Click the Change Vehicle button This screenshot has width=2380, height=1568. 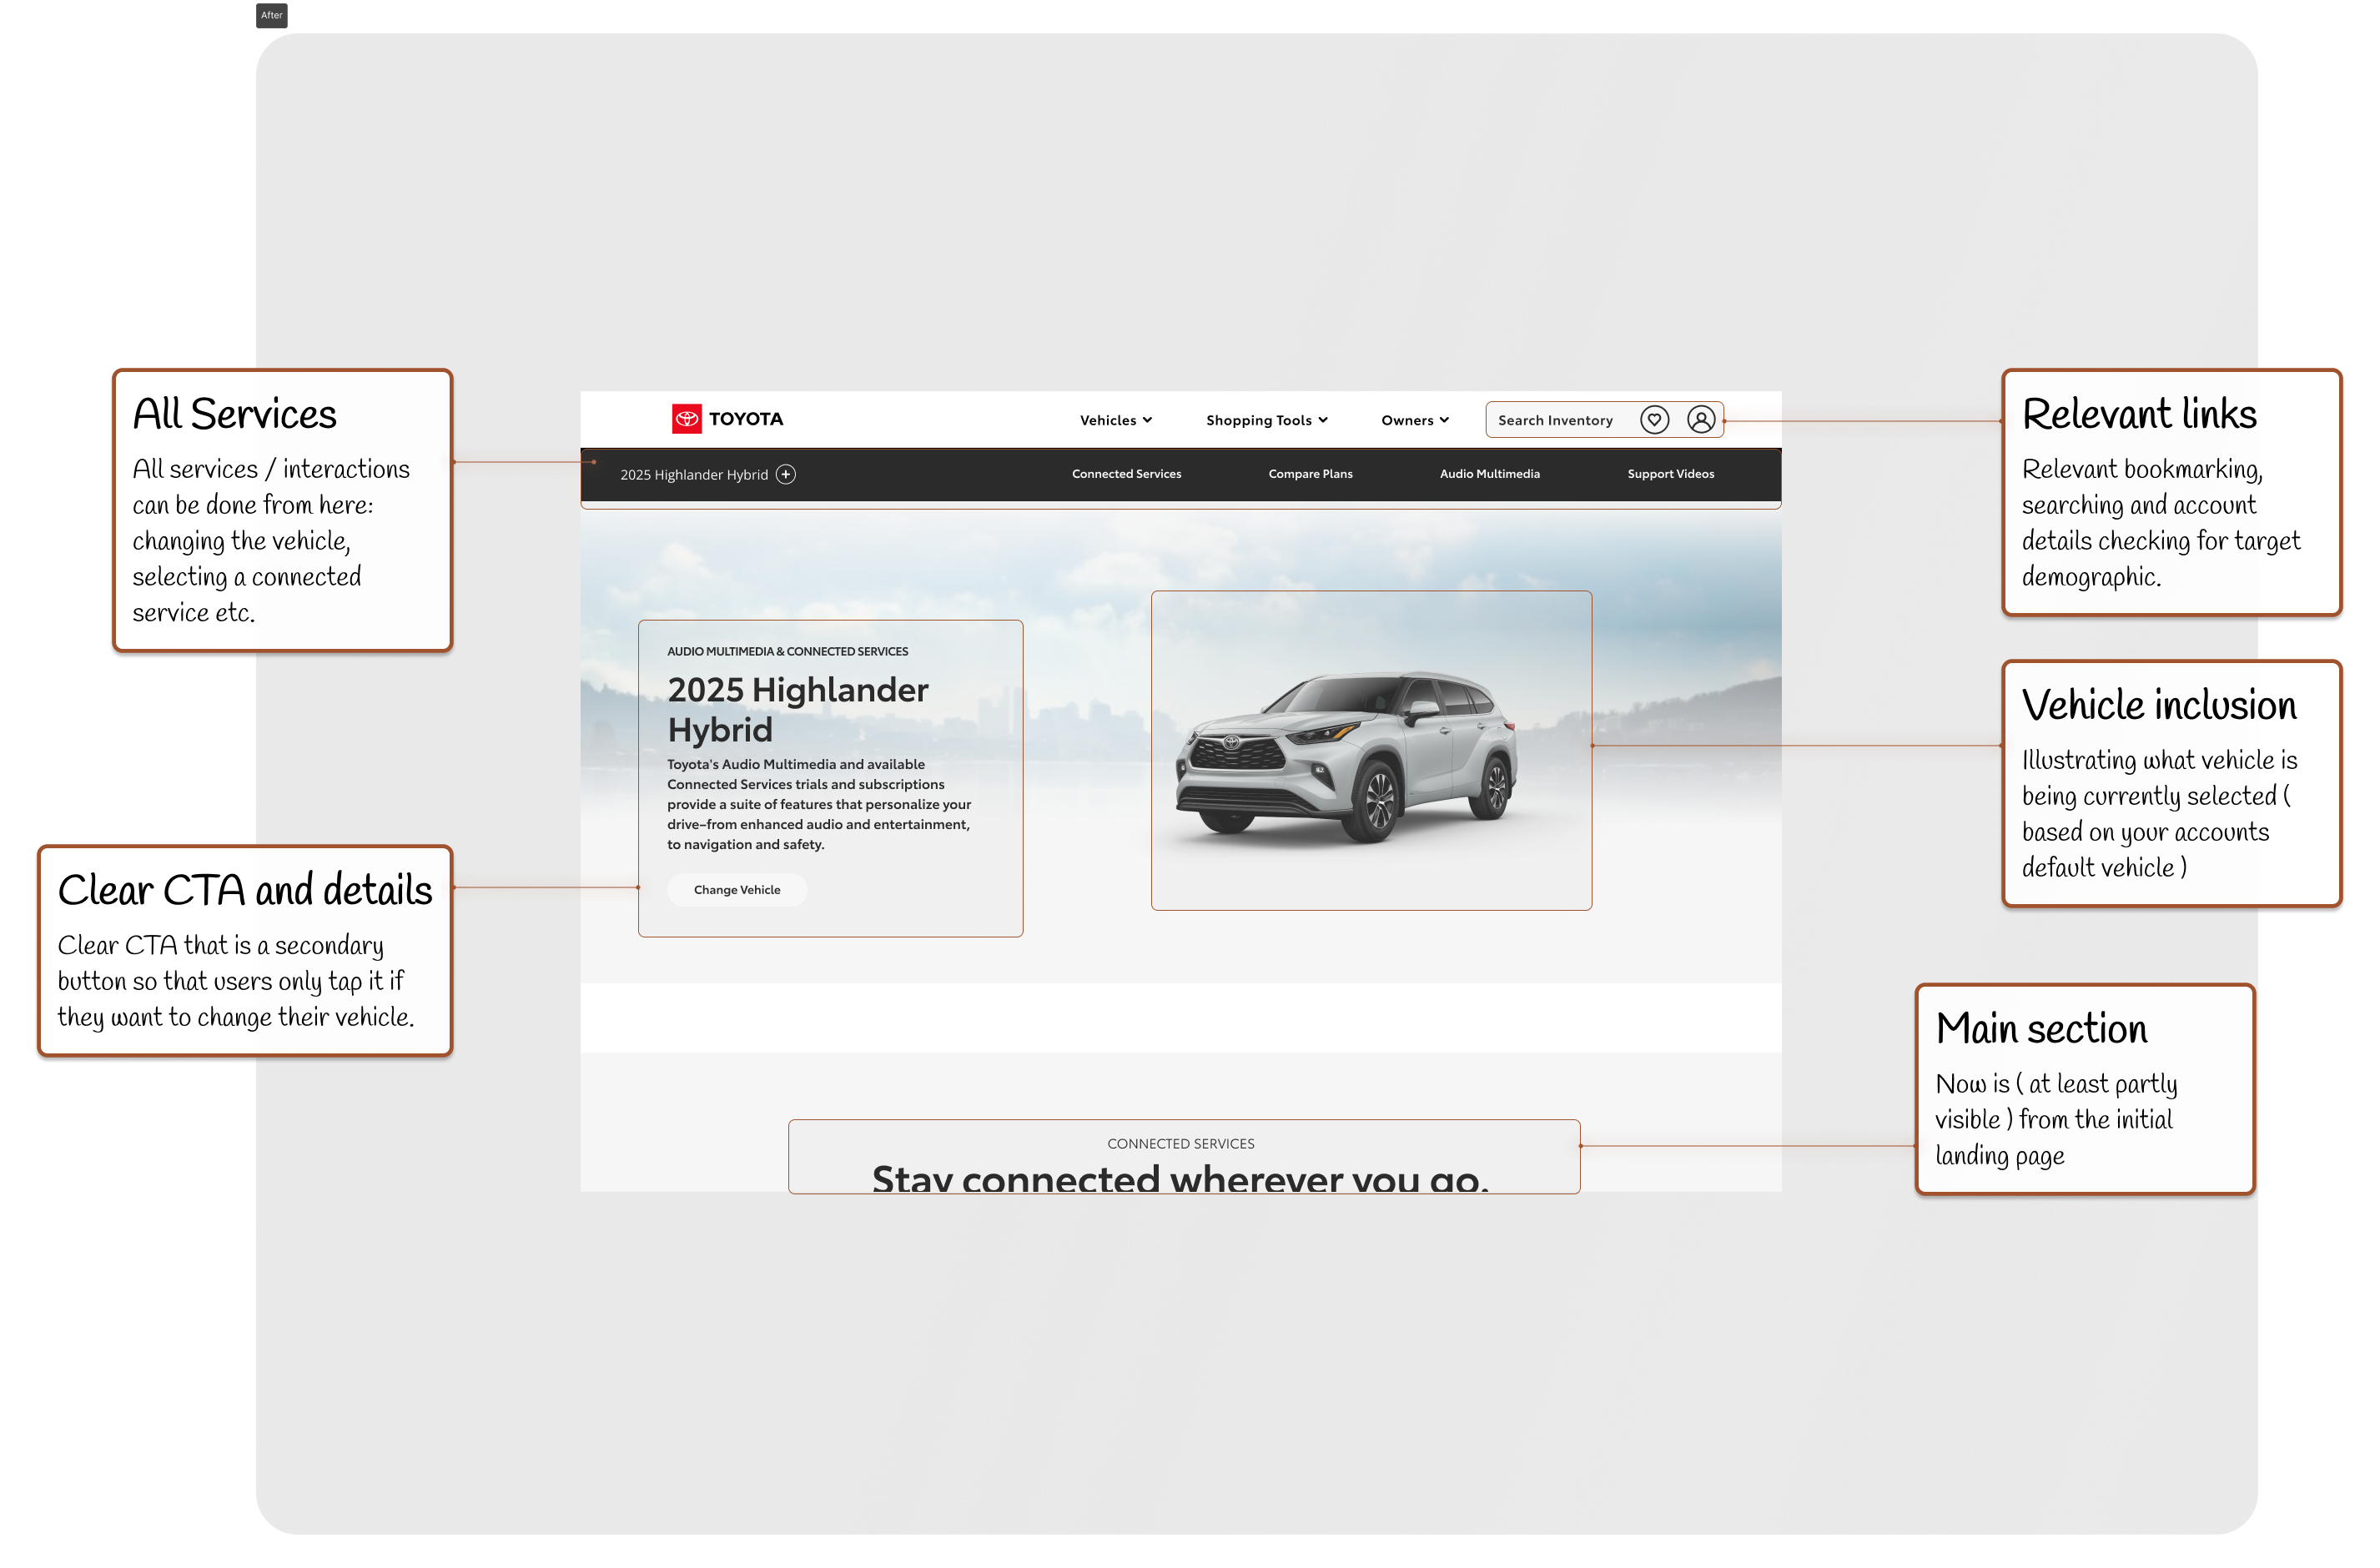(x=737, y=889)
